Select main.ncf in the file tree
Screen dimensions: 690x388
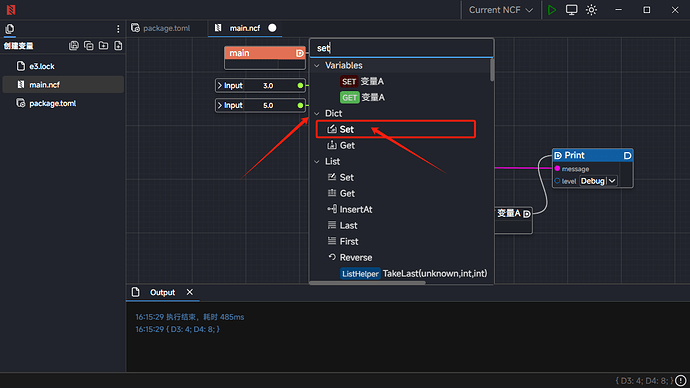coord(63,84)
